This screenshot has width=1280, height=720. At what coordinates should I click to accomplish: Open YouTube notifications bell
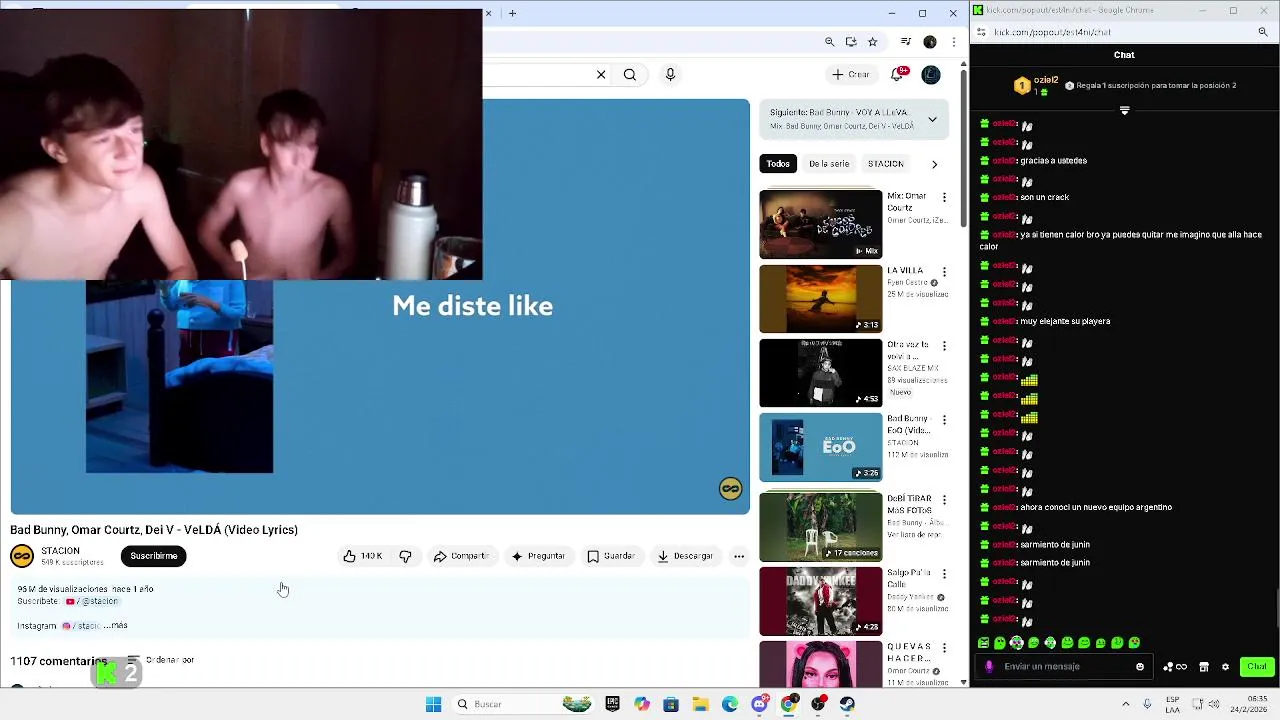pyautogui.click(x=898, y=74)
